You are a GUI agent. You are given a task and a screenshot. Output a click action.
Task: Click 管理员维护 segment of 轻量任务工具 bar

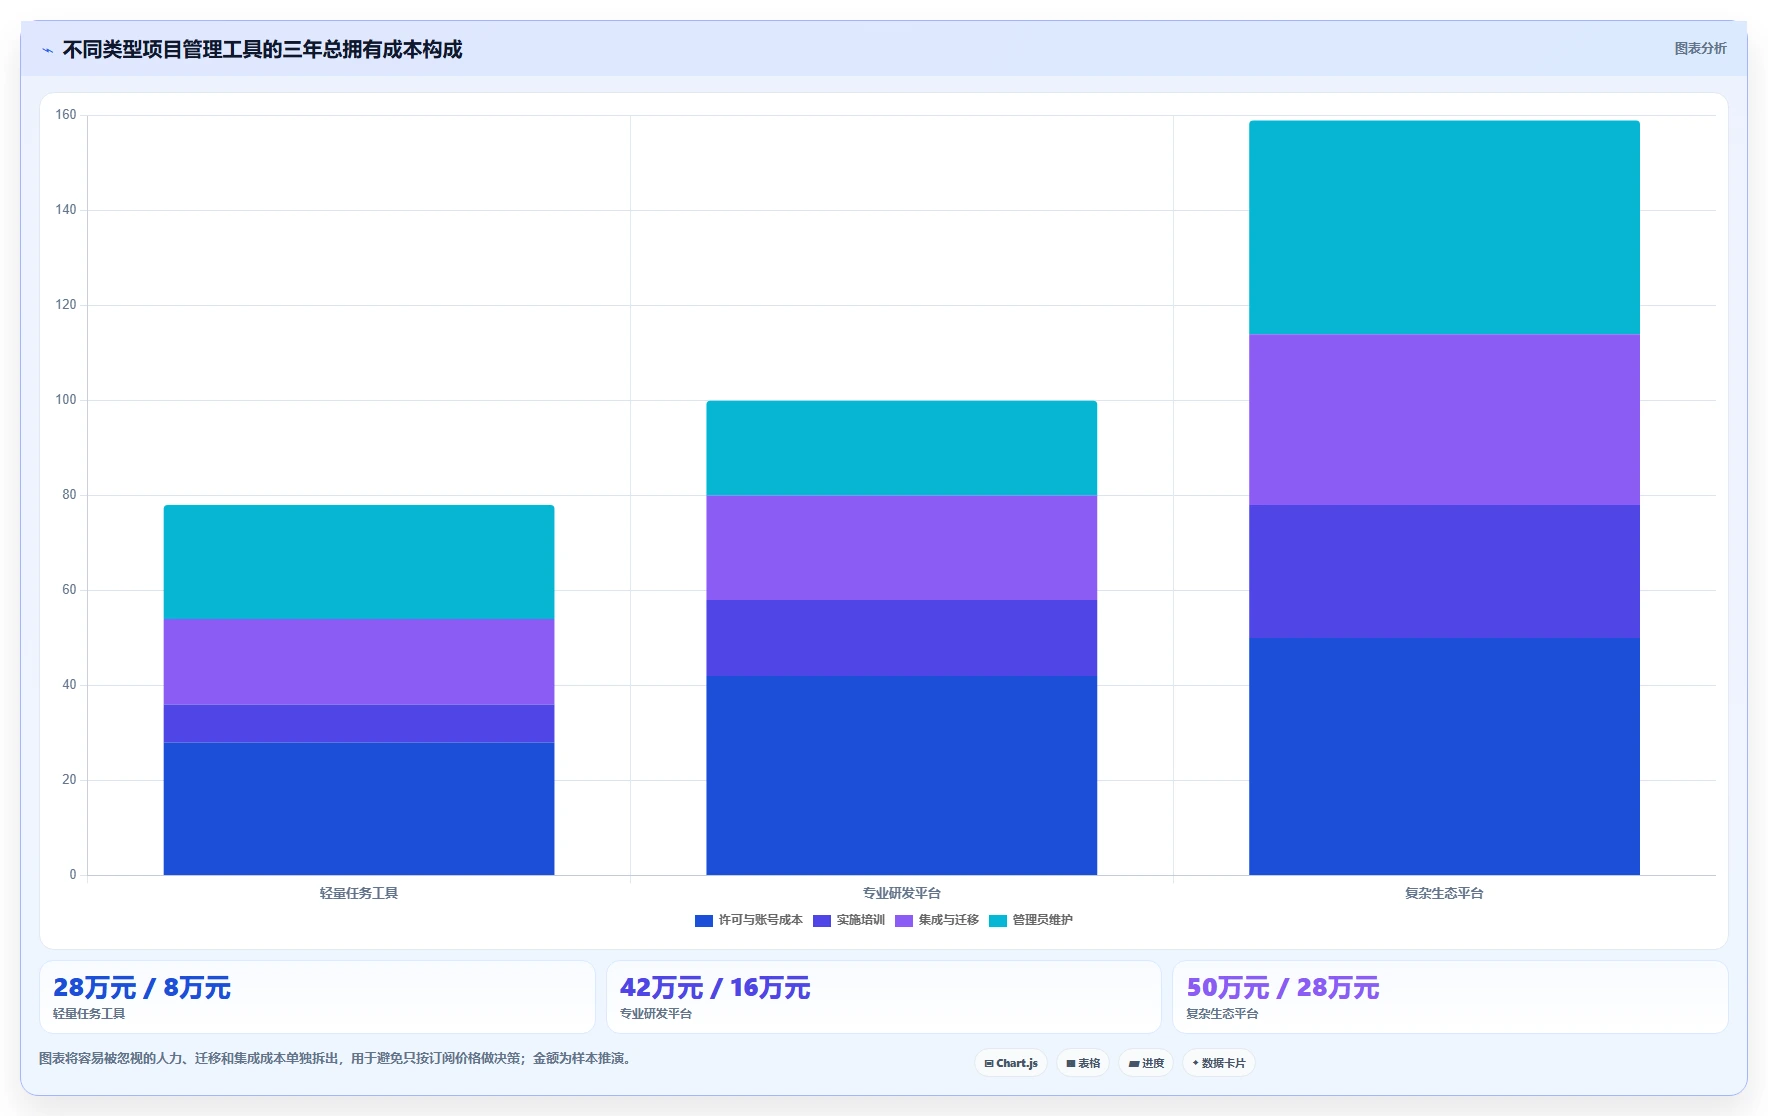(359, 562)
